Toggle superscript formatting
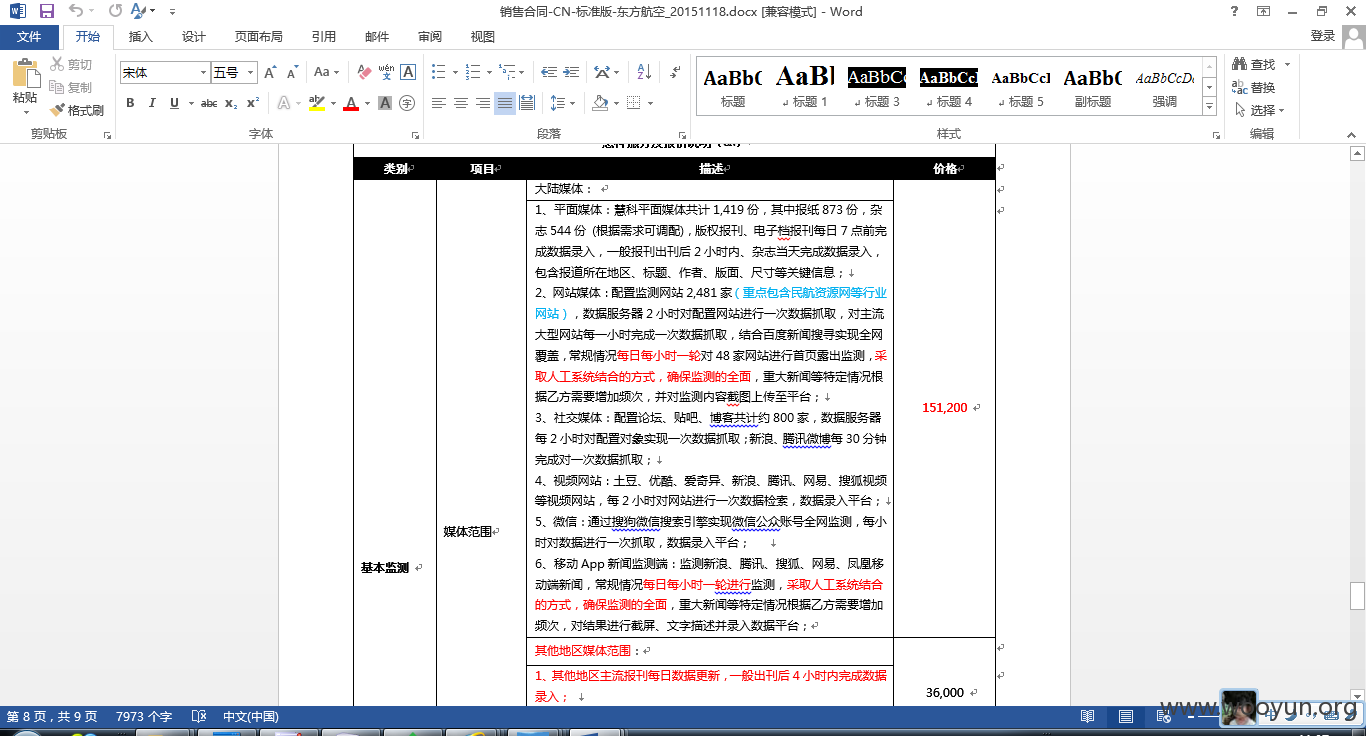The width and height of the screenshot is (1366, 736). (253, 103)
